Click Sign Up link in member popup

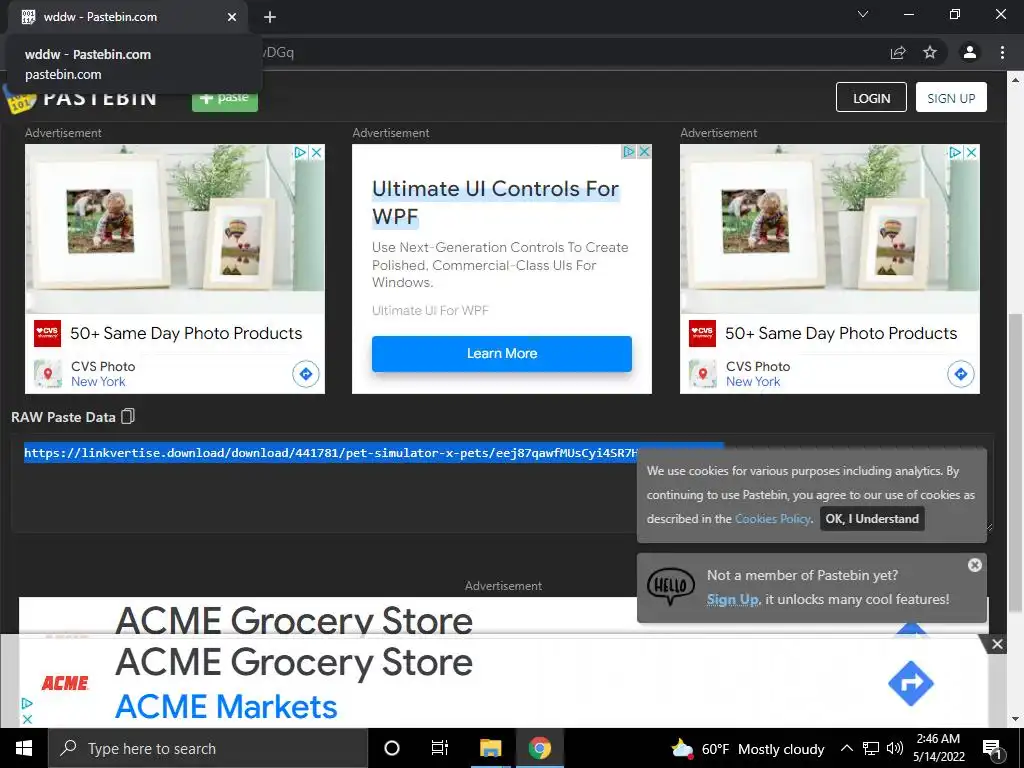[x=733, y=600]
